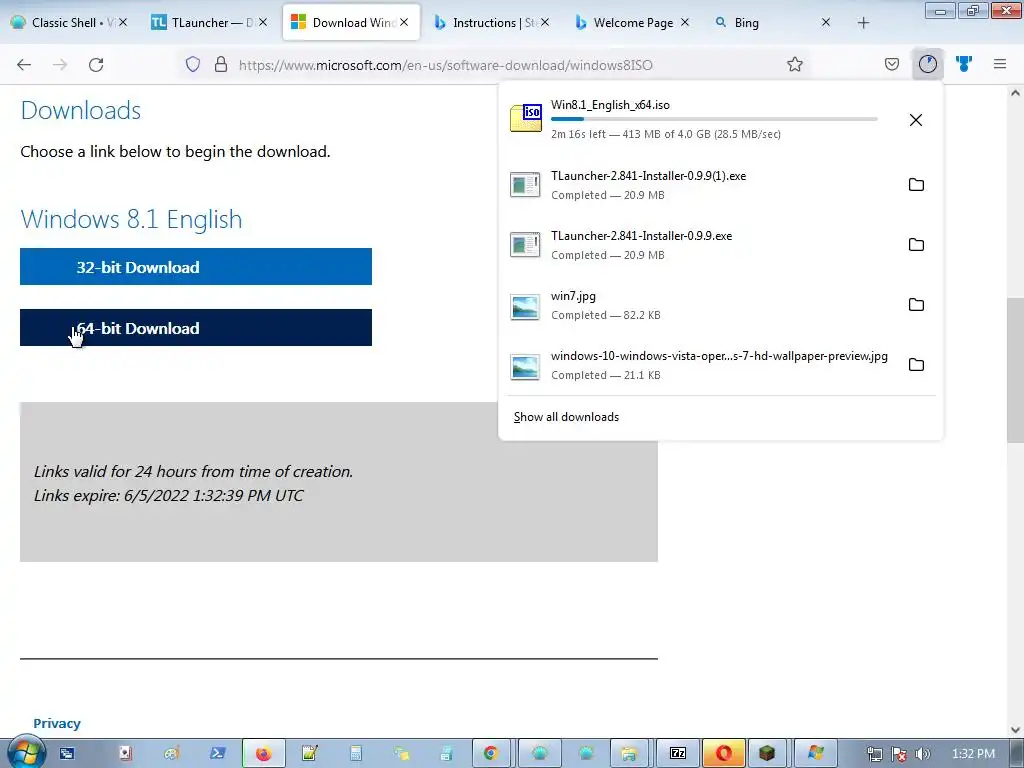Cancel the Win8.1_English_x64.iso download

pyautogui.click(x=916, y=120)
